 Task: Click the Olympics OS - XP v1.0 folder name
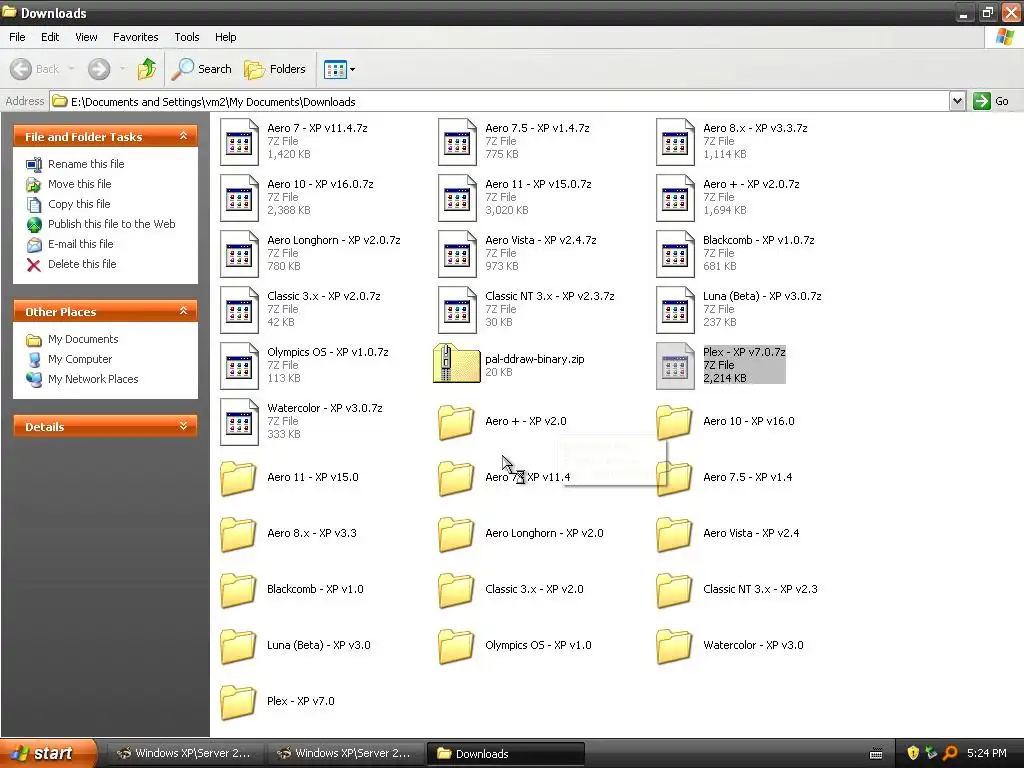(538, 645)
